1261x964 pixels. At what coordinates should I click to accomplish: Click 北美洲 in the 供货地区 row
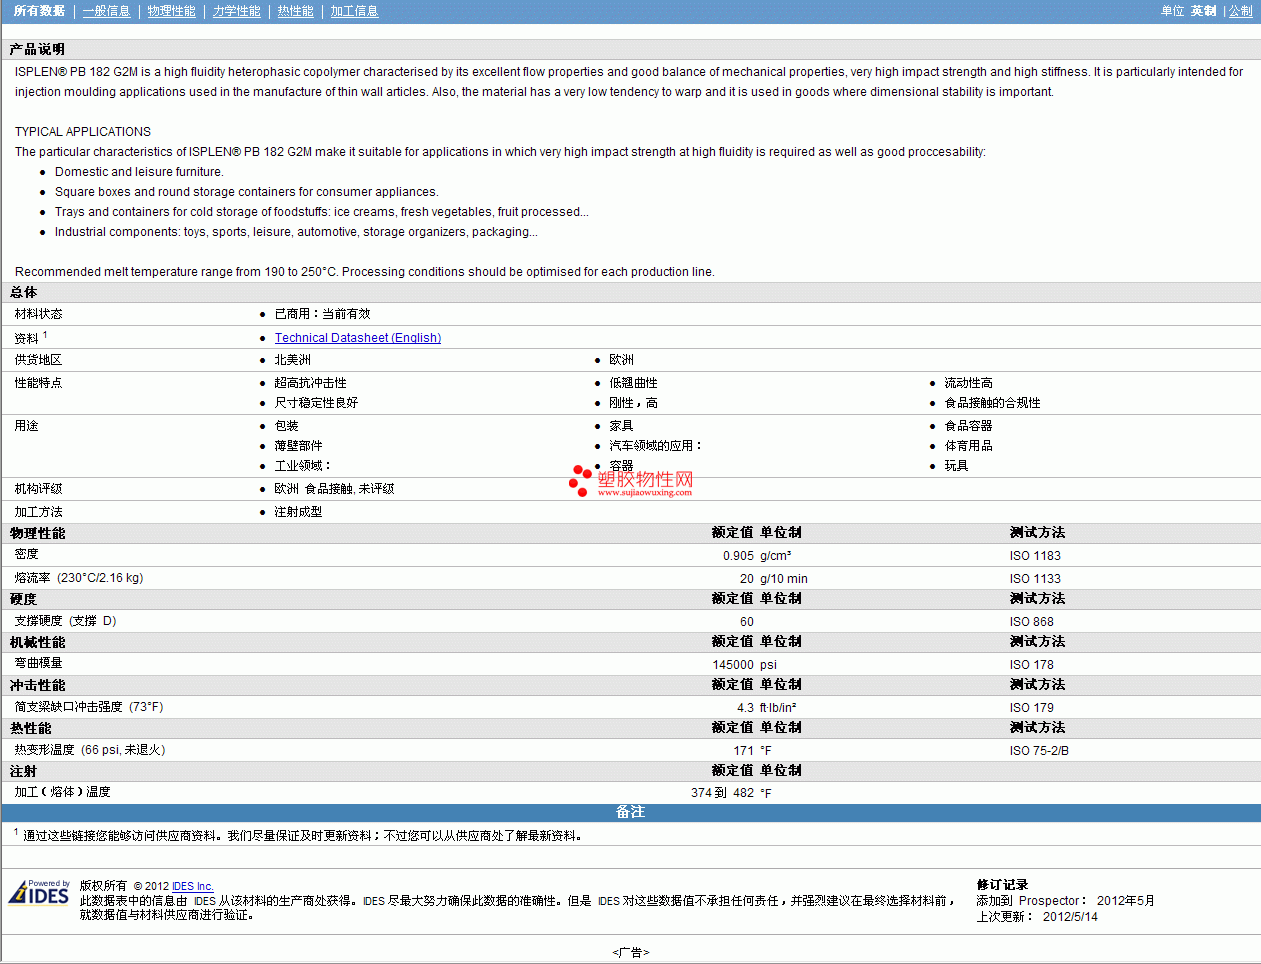point(292,360)
